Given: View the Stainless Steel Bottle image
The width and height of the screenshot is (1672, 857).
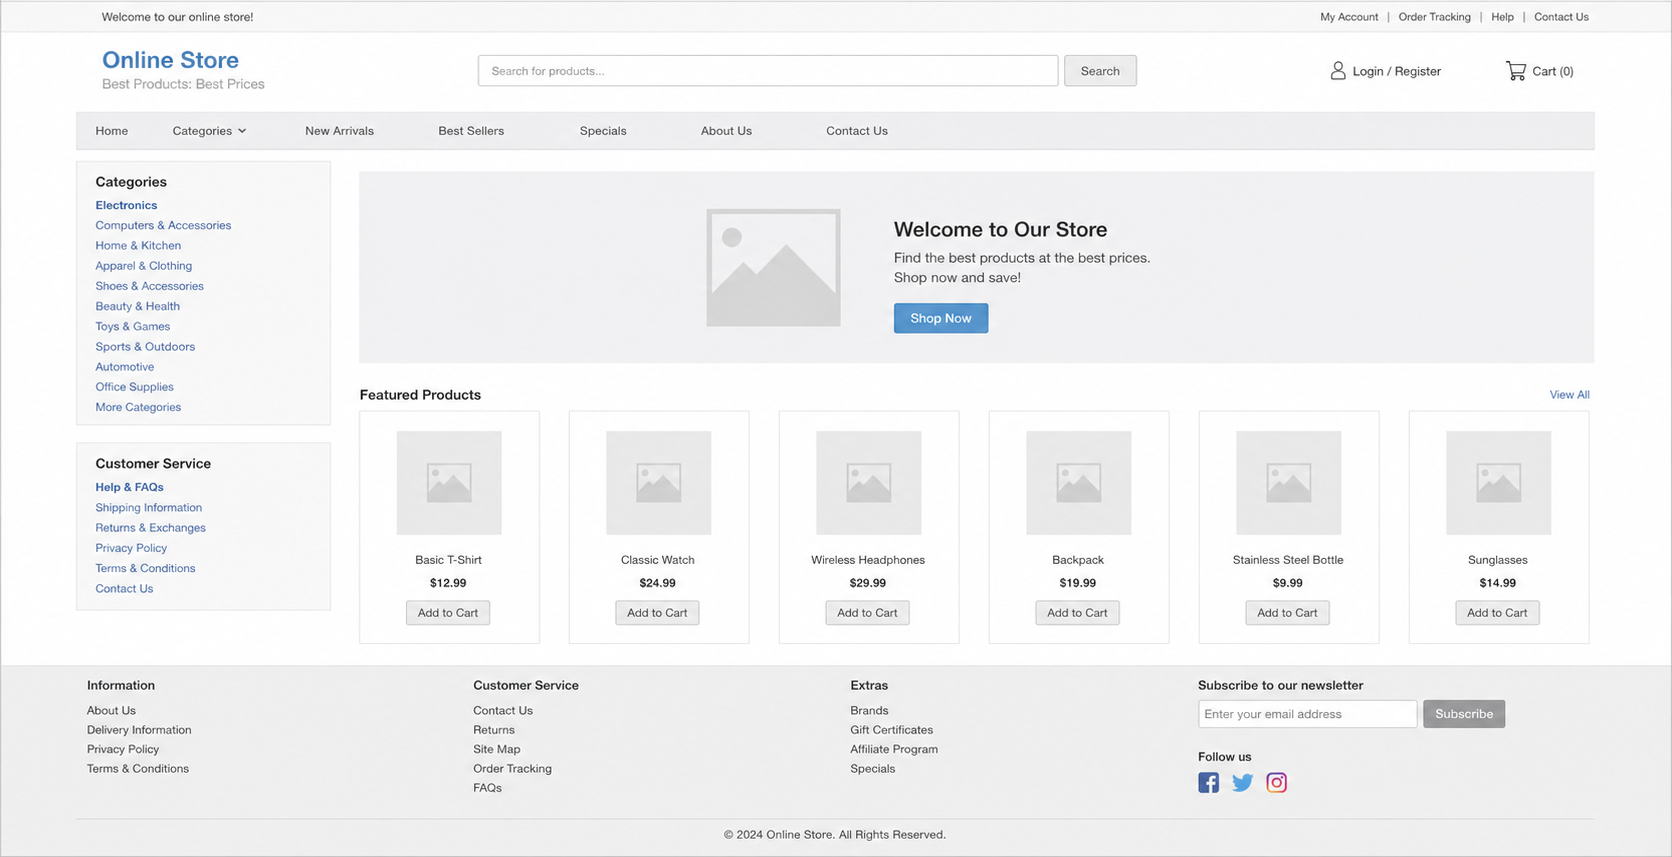Looking at the screenshot, I should [x=1288, y=483].
